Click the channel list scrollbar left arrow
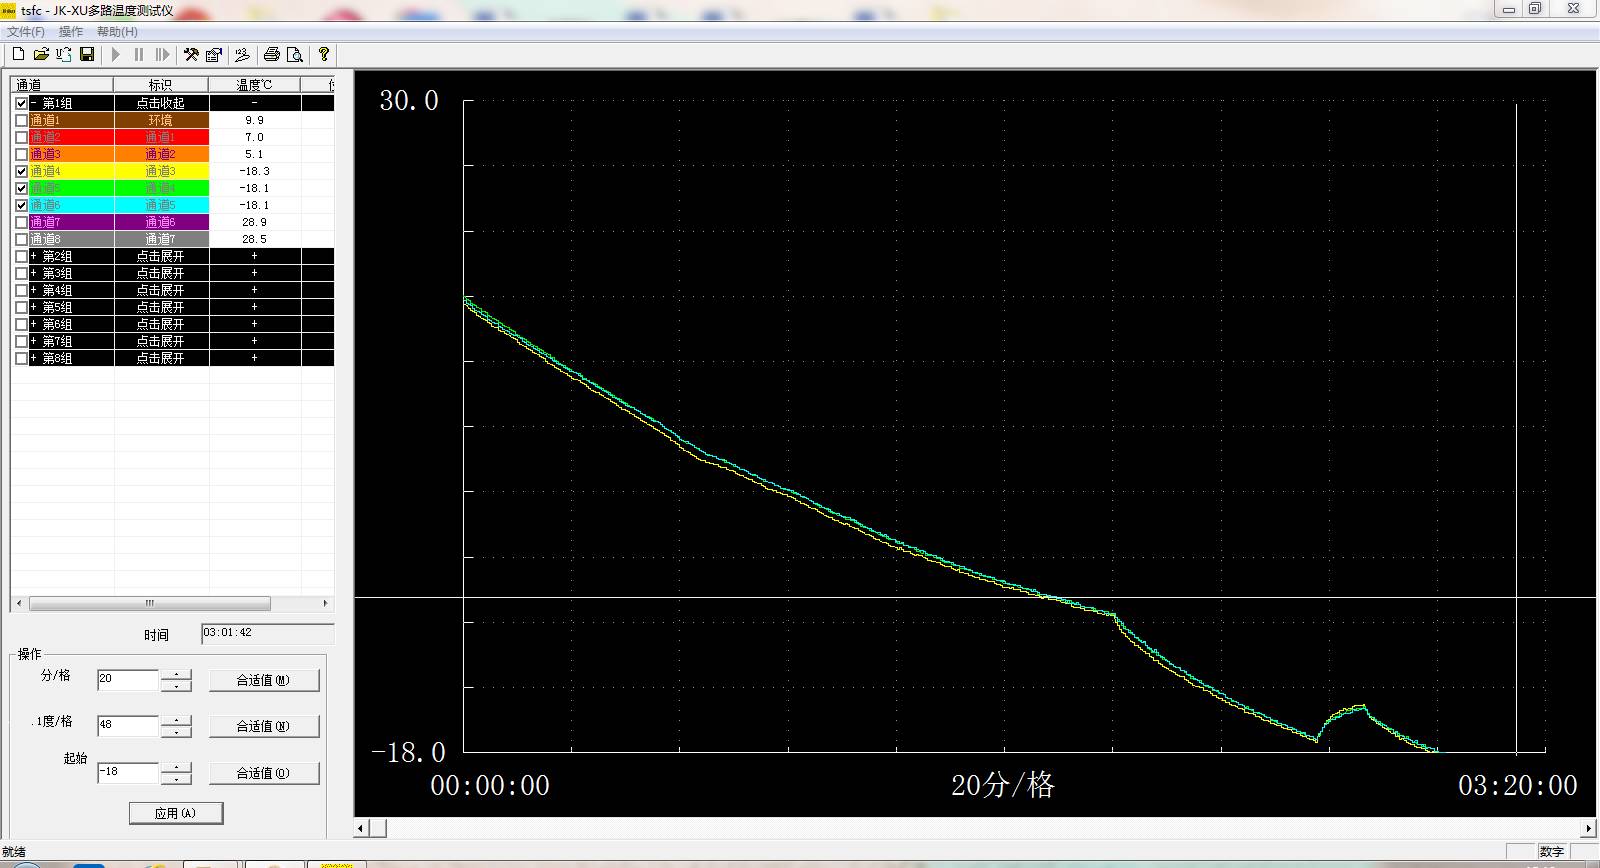 pos(19,604)
